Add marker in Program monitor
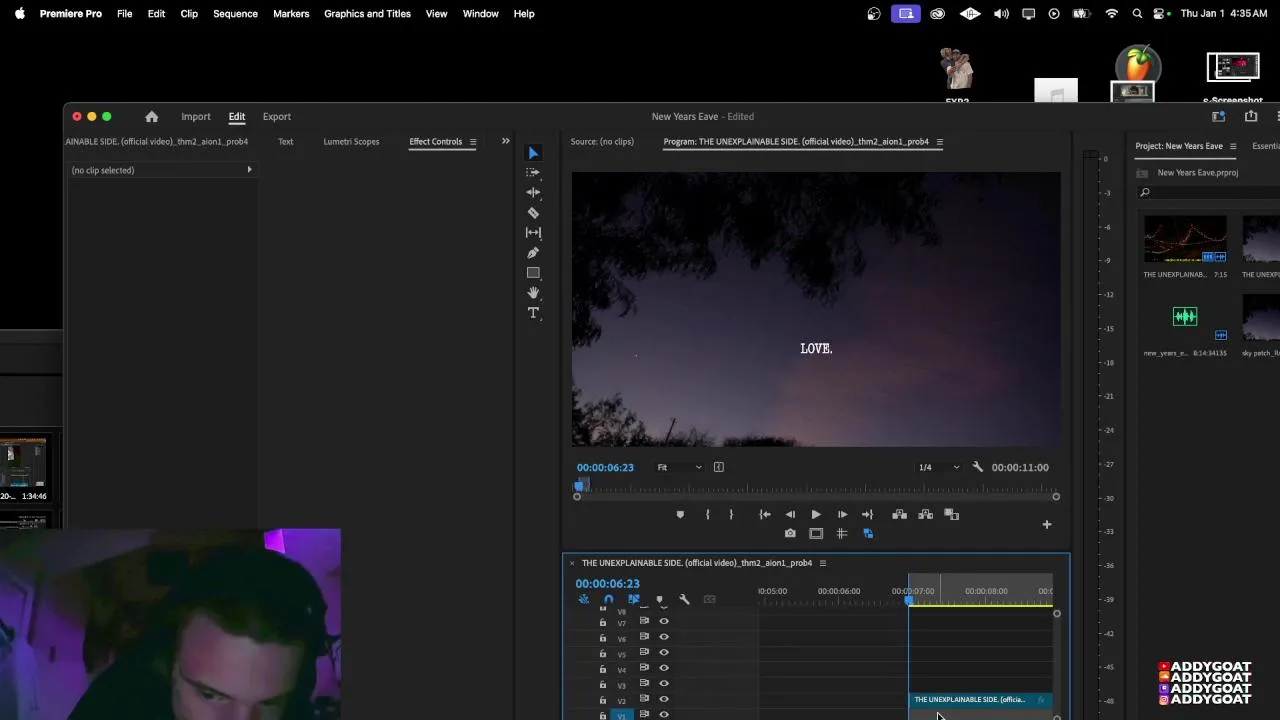Viewport: 1280px width, 720px height. (x=680, y=515)
